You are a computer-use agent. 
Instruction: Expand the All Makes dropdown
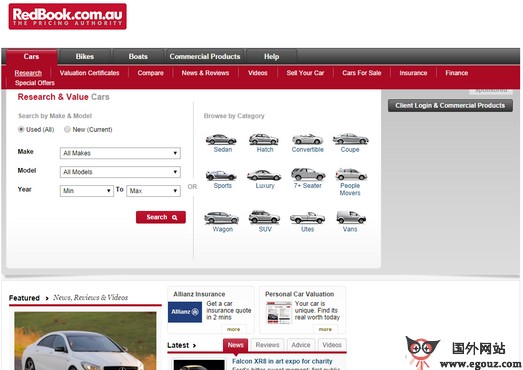click(x=120, y=153)
